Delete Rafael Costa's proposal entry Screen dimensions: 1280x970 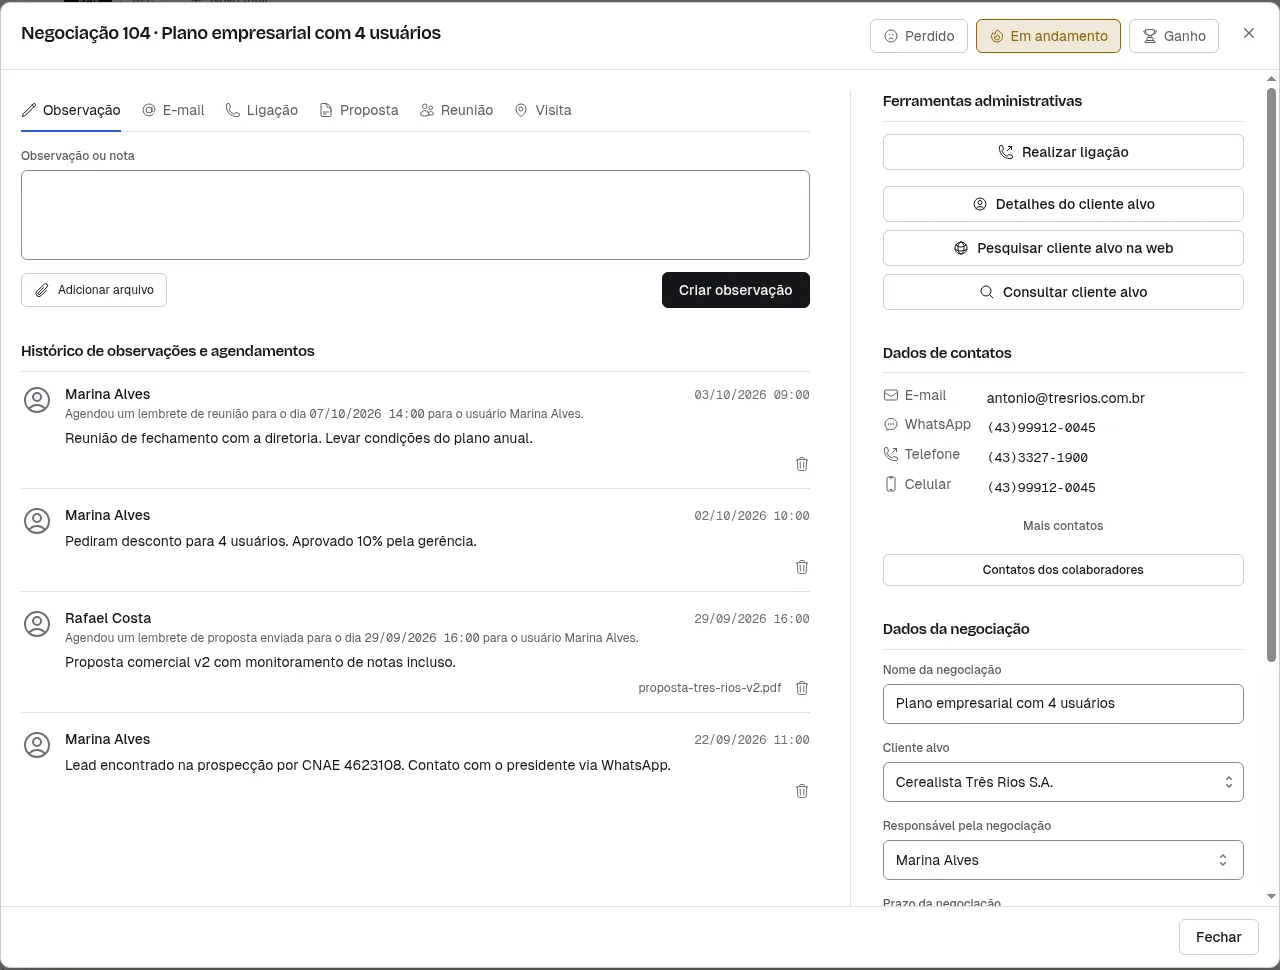[802, 688]
